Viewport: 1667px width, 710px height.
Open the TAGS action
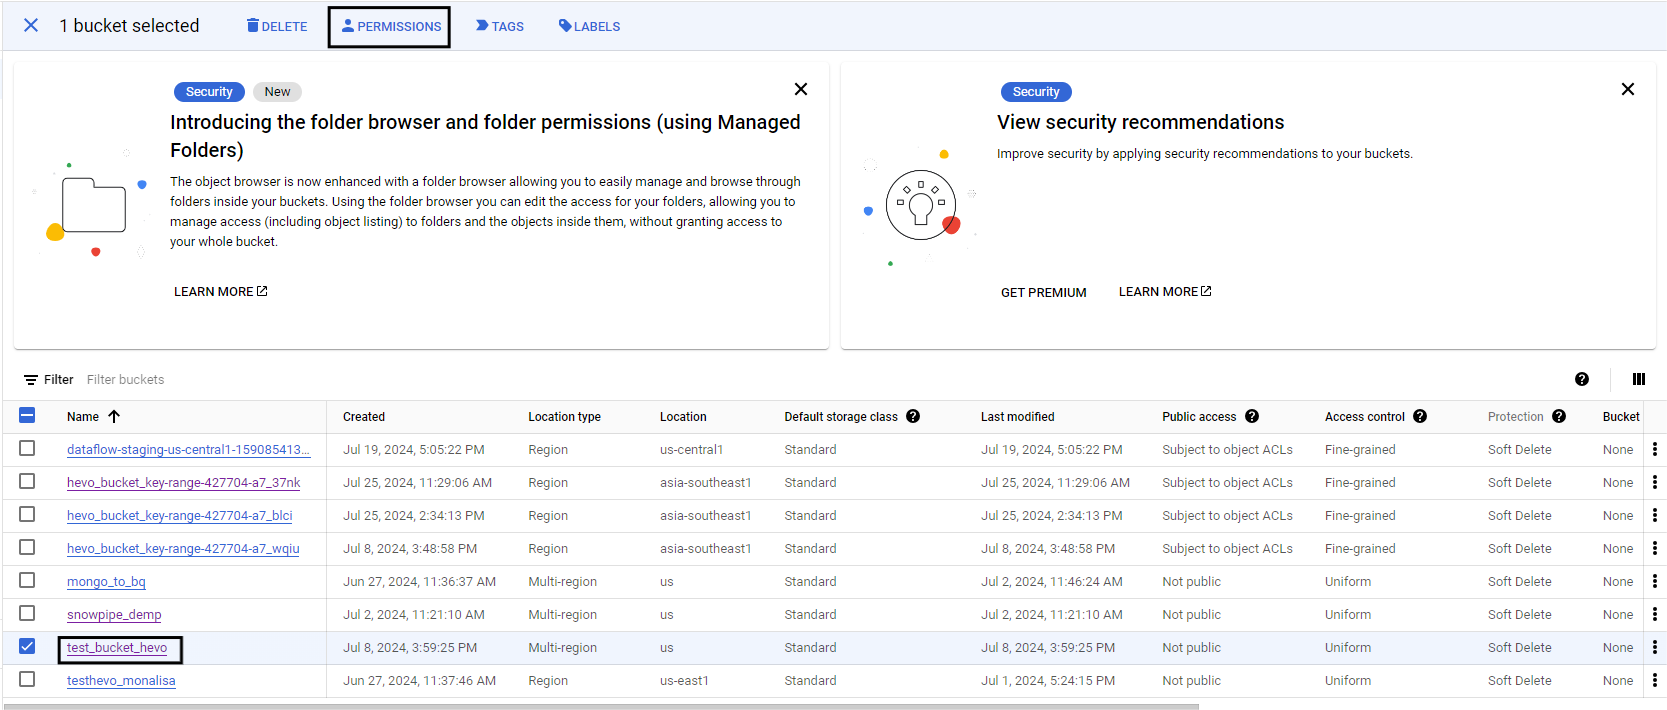[500, 26]
